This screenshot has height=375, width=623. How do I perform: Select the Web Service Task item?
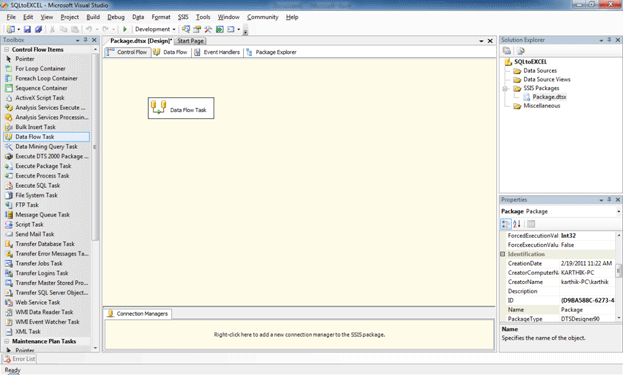pos(37,302)
